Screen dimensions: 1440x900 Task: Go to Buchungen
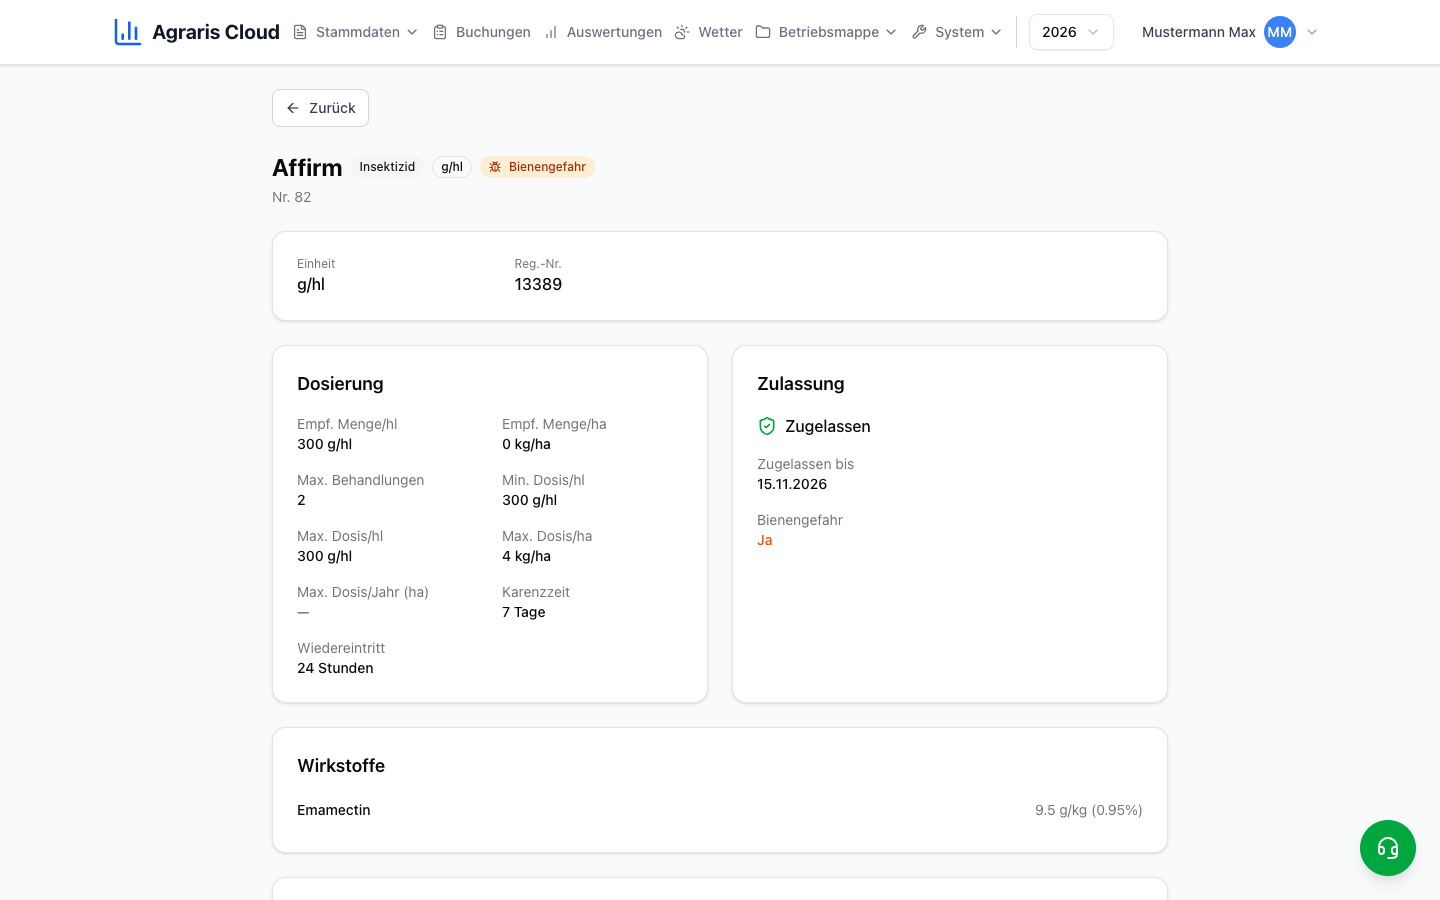[482, 32]
